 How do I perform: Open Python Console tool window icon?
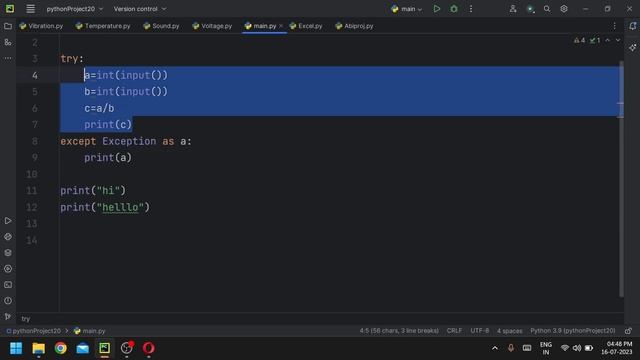tap(8, 269)
